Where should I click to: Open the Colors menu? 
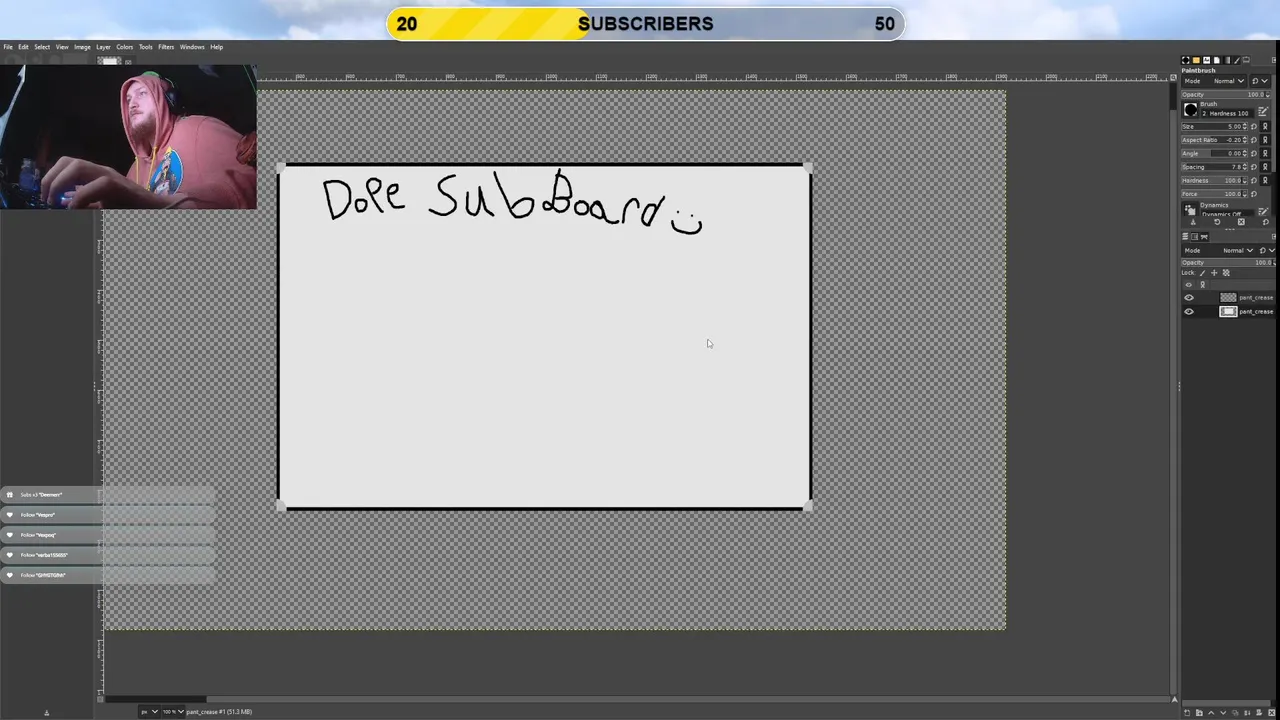coord(124,47)
